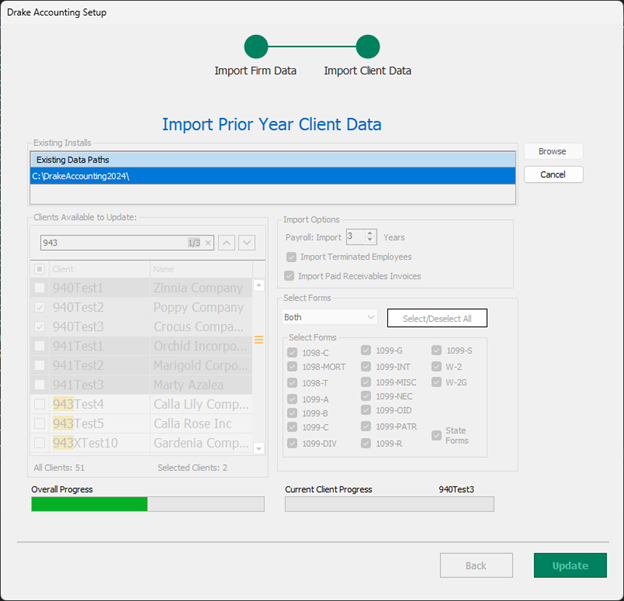The width and height of the screenshot is (624, 601).
Task: Toggle the 1099-A form checkbox
Action: click(x=292, y=399)
